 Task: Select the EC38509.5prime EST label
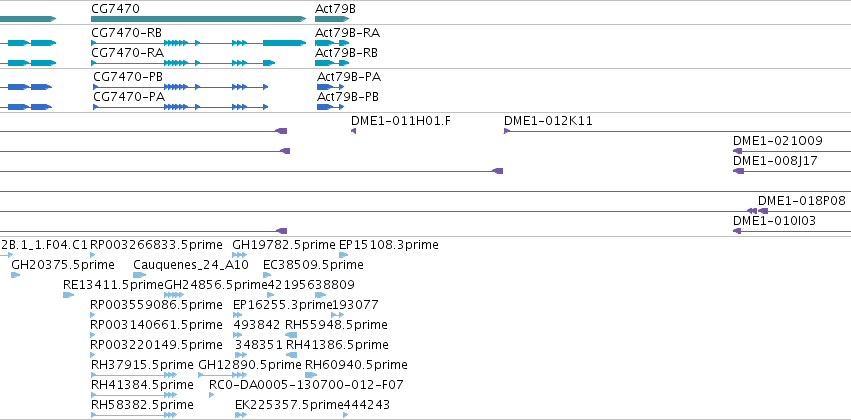[313, 265]
